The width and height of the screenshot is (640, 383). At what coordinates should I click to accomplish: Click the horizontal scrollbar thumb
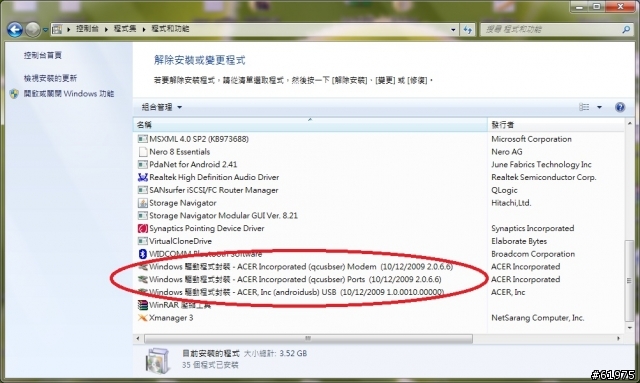[x=308, y=338]
